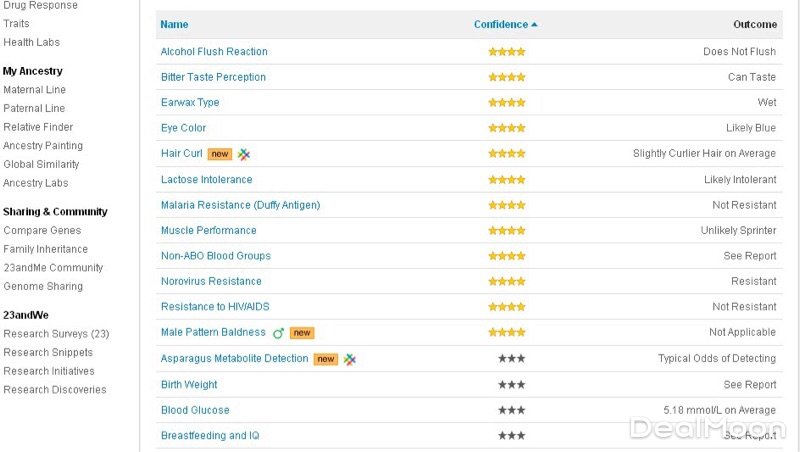Click the male symbol next to Male Pattern Baldness
Image resolution: width=800 pixels, height=452 pixels.
point(279,333)
